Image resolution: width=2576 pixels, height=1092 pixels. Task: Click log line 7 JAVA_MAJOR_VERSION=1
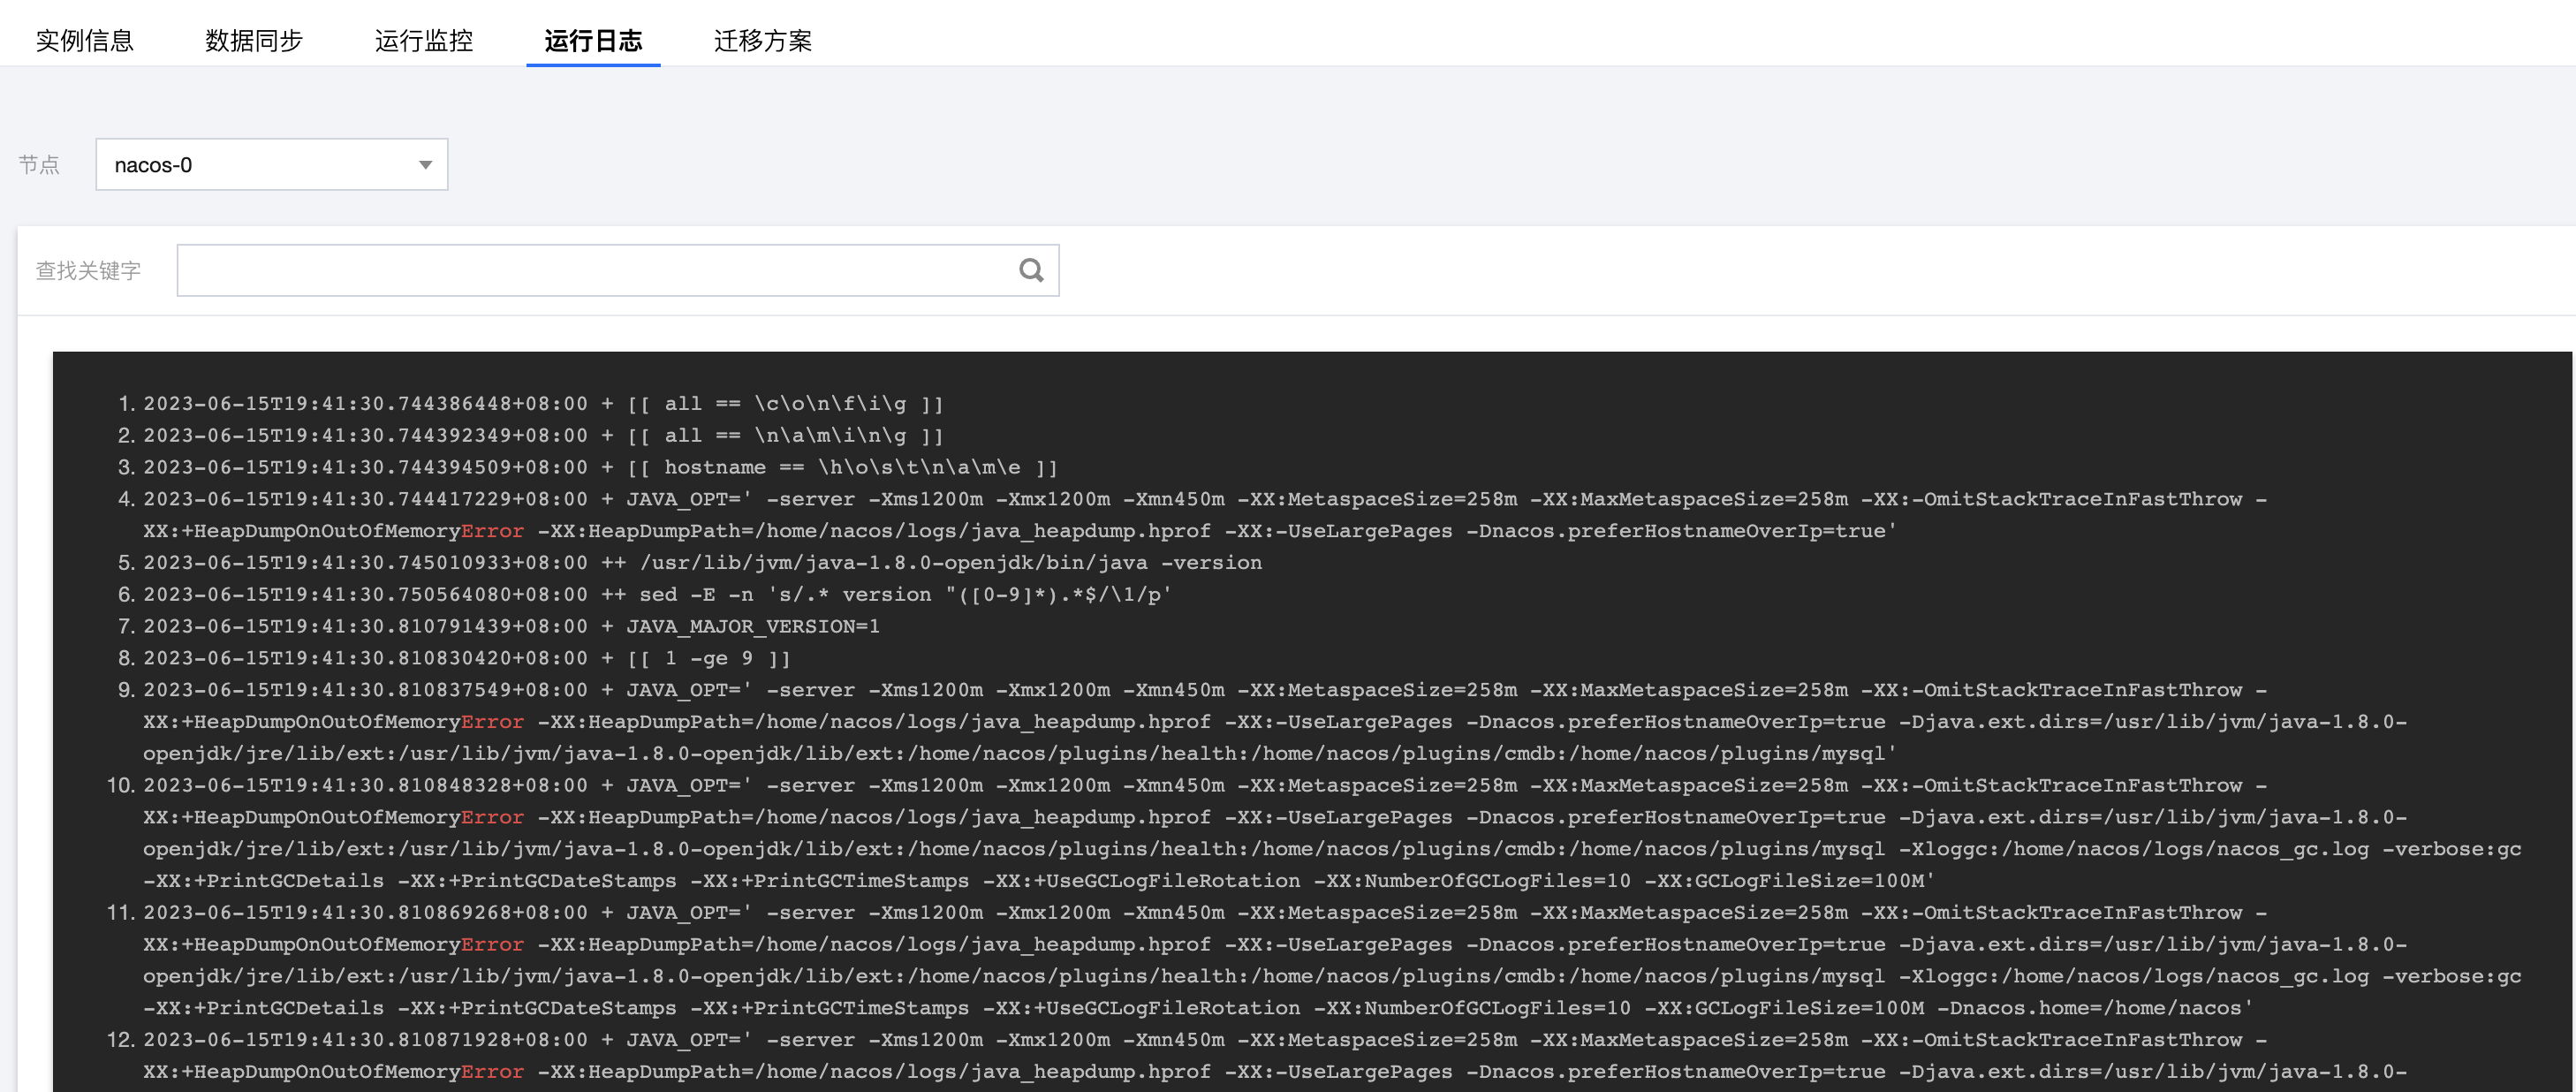tap(512, 627)
